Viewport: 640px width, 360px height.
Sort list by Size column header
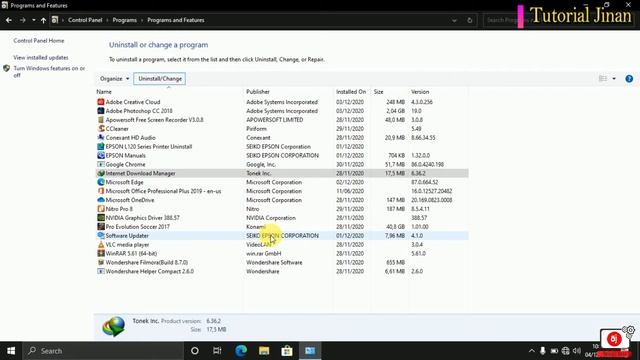[x=378, y=92]
